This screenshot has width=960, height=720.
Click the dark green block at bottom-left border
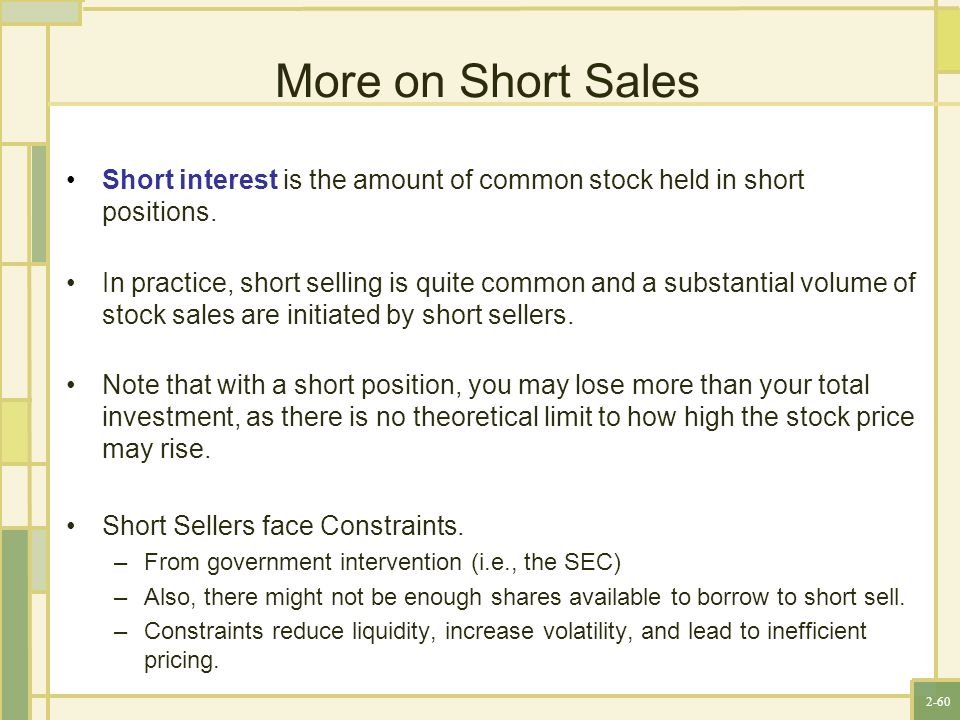coord(15,624)
